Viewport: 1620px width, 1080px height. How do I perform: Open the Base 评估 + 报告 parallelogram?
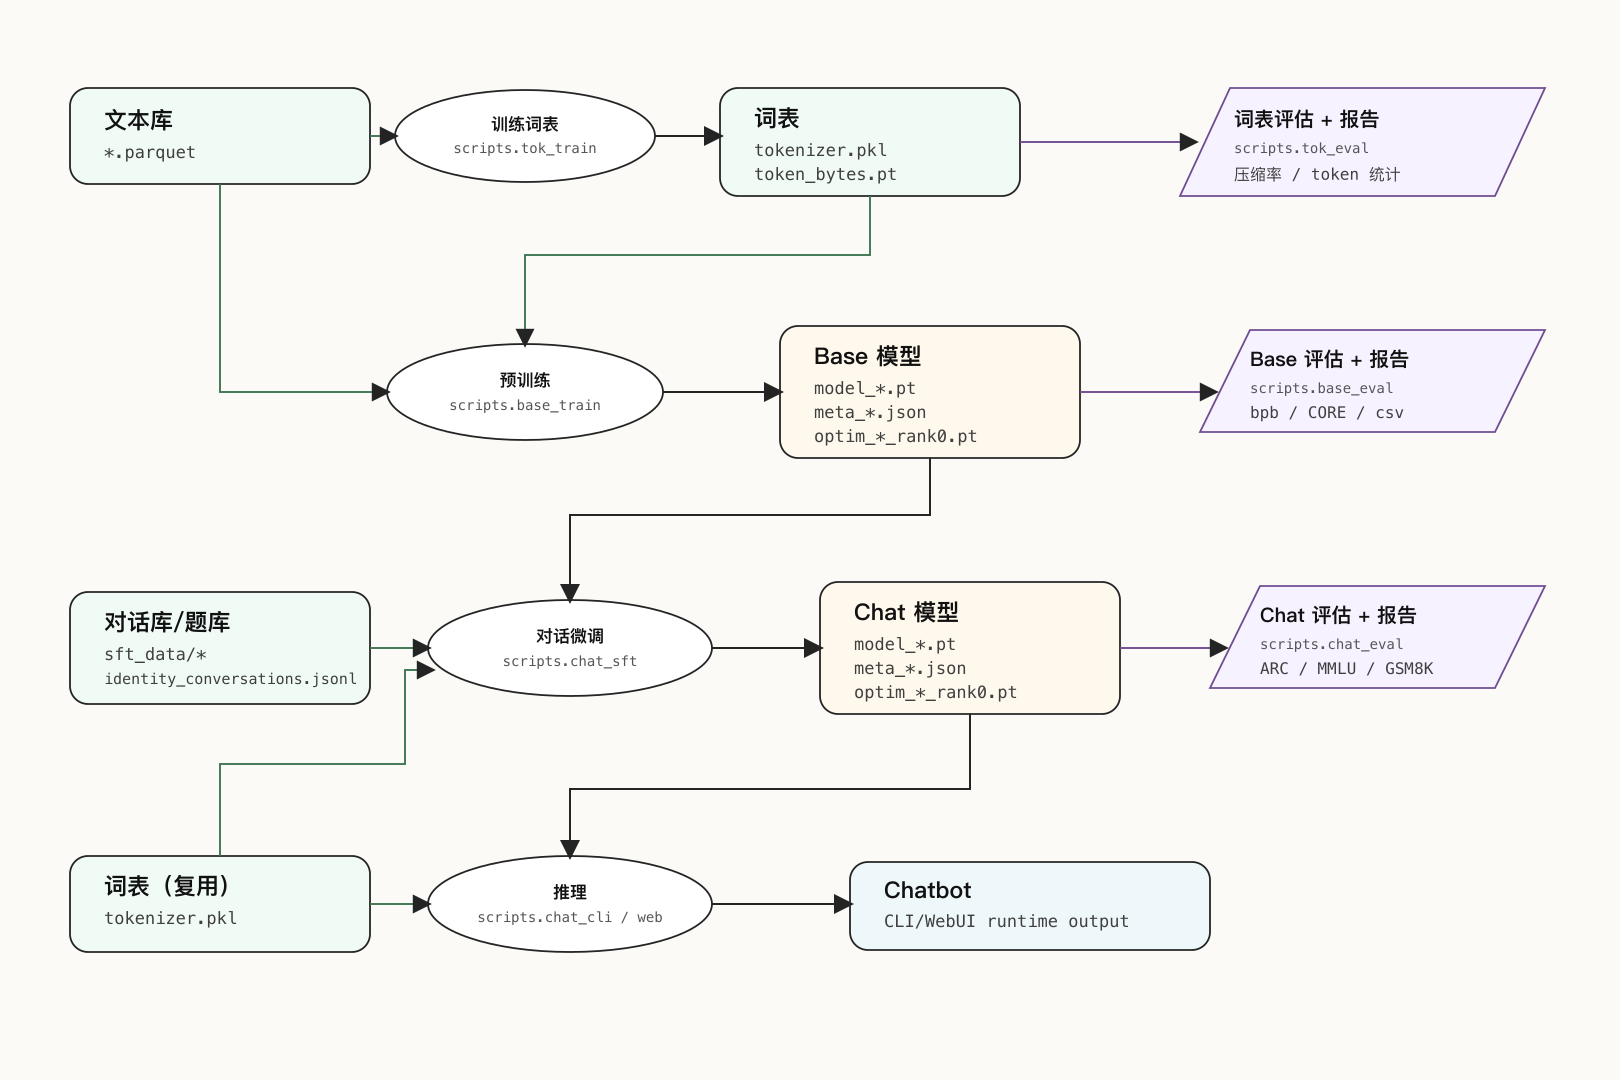click(x=1372, y=381)
